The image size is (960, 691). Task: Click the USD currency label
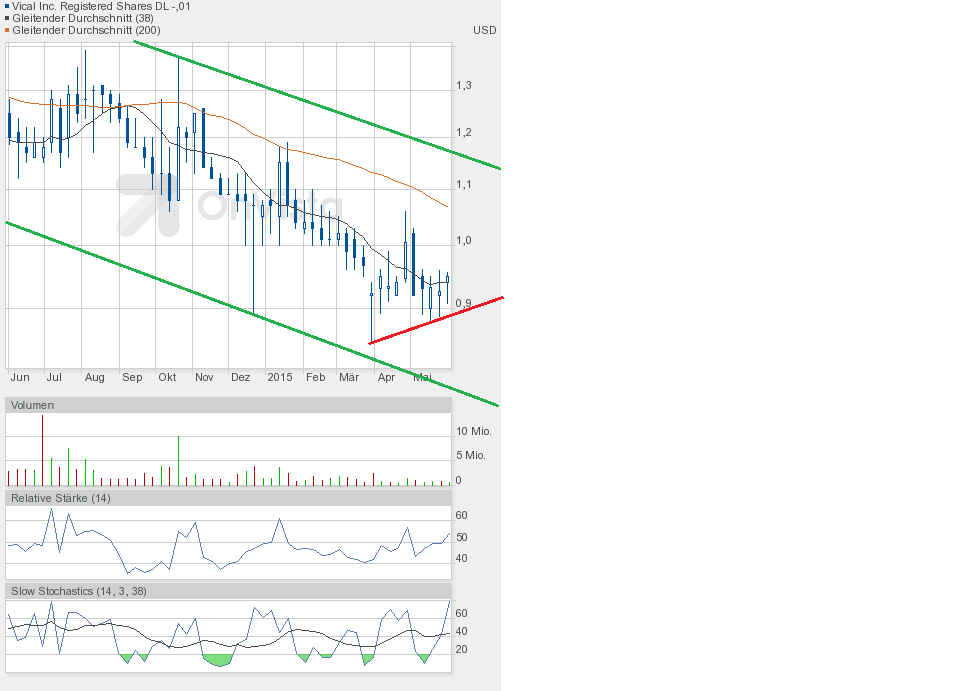[484, 30]
